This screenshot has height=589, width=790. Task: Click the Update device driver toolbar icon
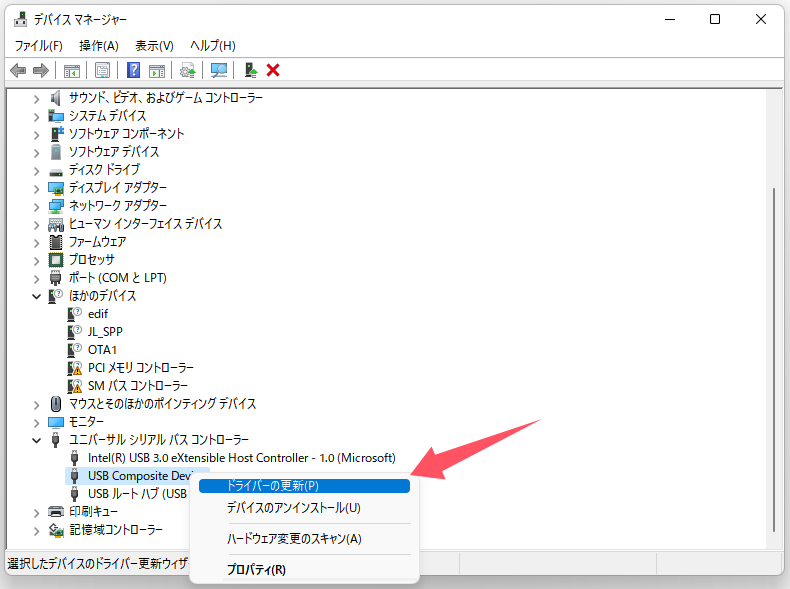coord(188,70)
